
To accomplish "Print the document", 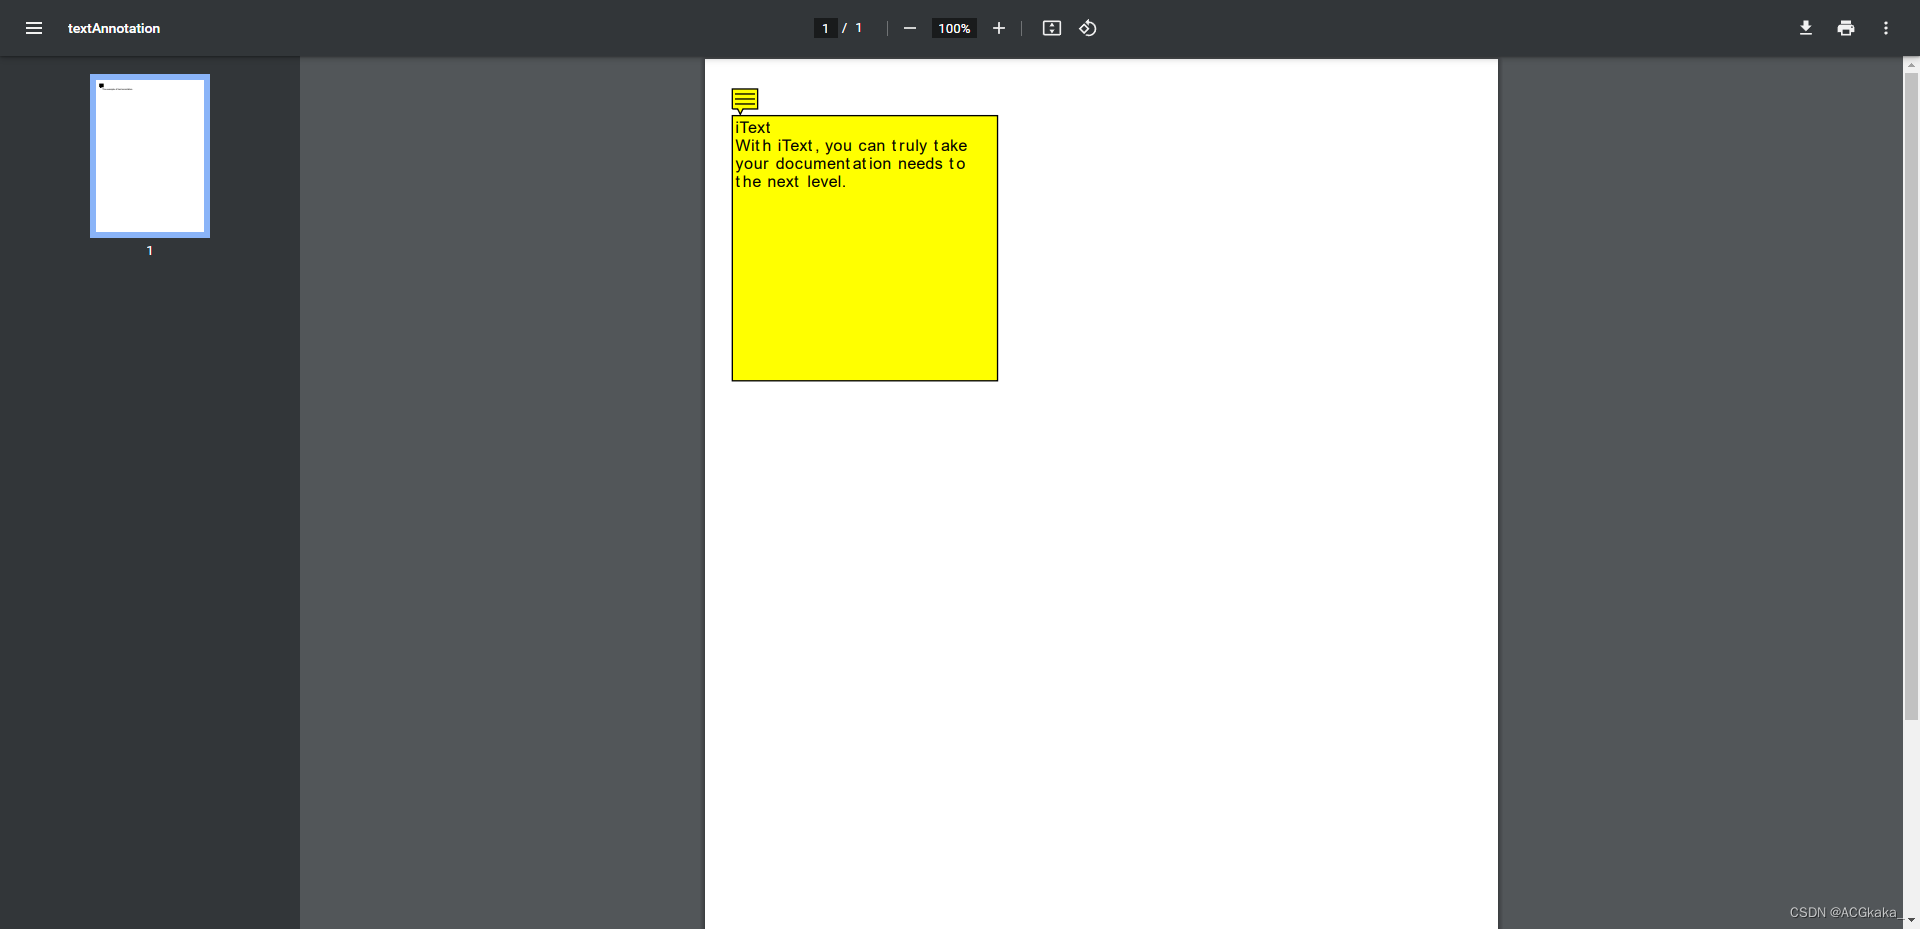I will tap(1846, 28).
